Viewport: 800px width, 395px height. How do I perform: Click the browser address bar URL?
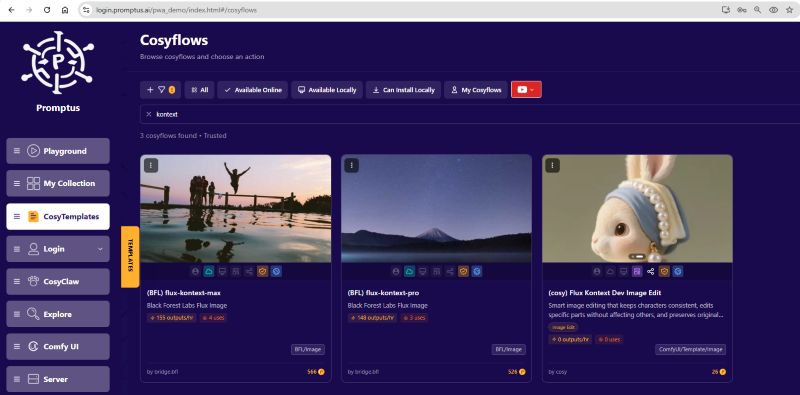[177, 10]
